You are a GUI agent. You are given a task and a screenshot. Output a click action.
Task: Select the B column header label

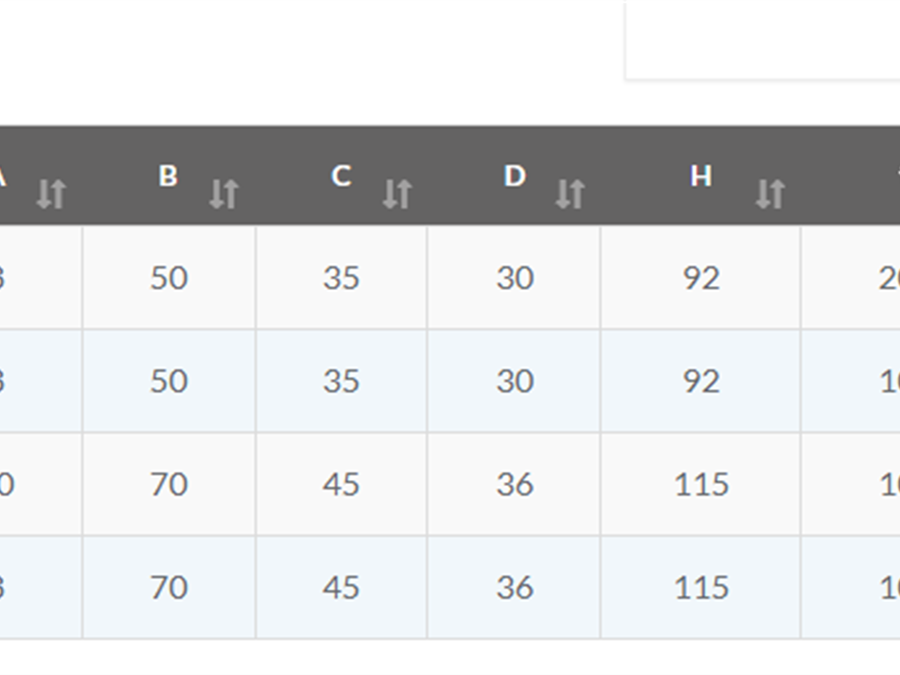point(168,176)
